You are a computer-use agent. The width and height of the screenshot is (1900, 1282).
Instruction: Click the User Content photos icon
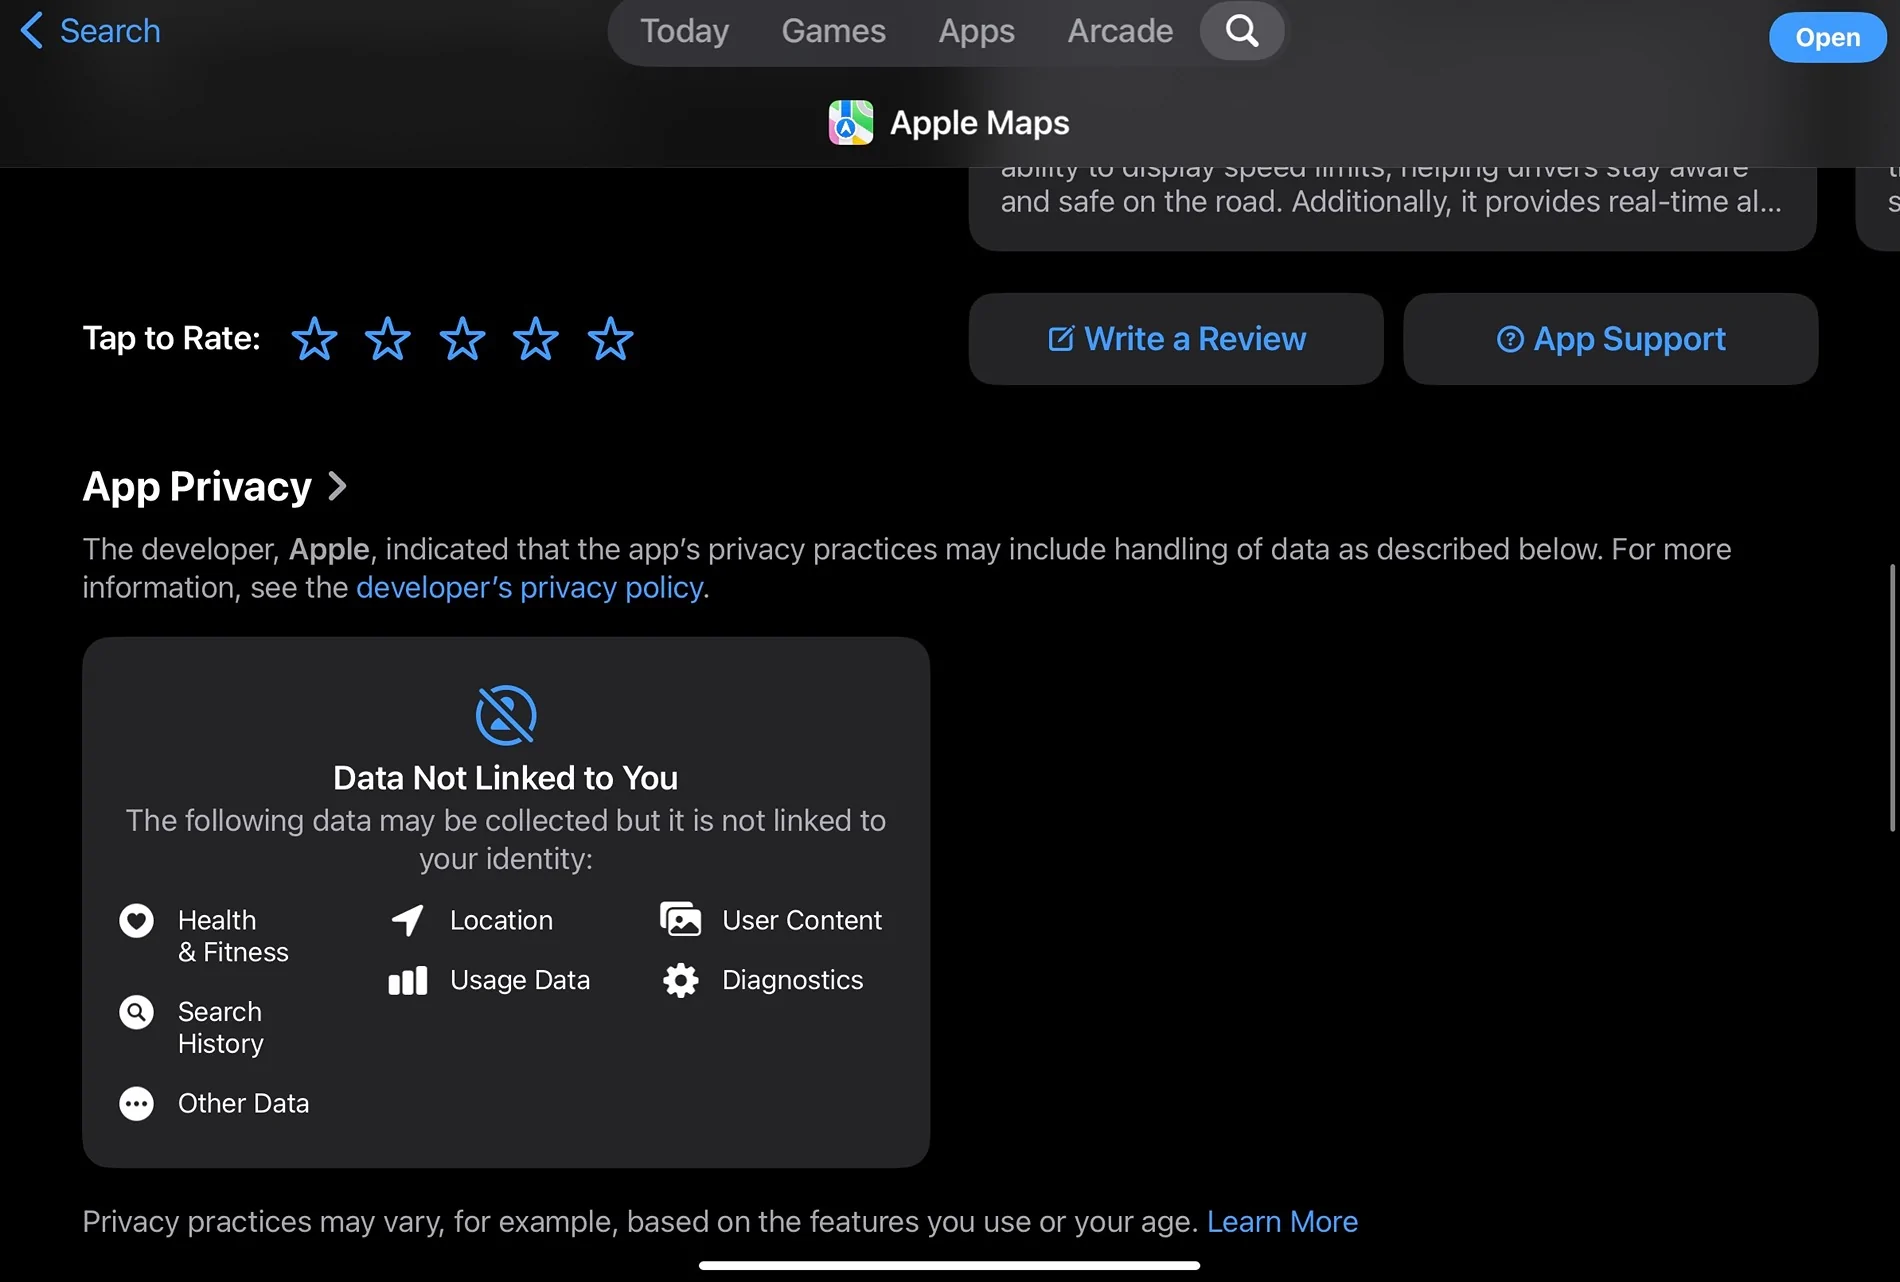[x=681, y=920]
